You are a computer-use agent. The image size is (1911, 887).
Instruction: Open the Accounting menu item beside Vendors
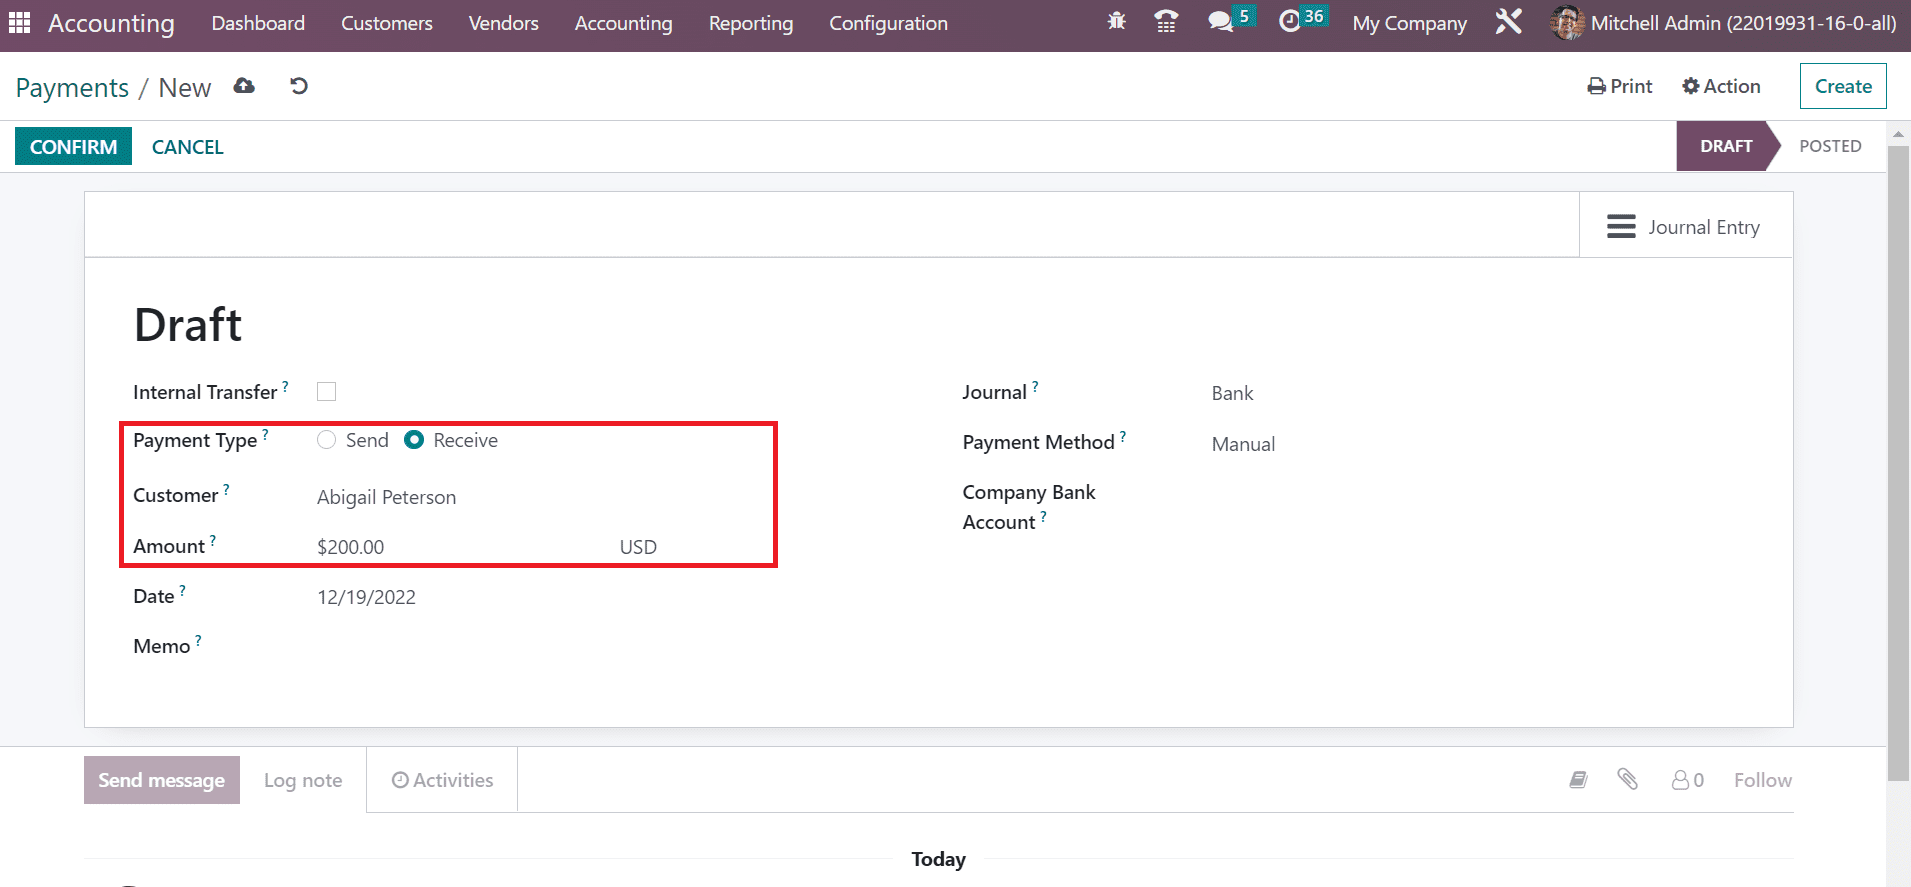(x=624, y=23)
